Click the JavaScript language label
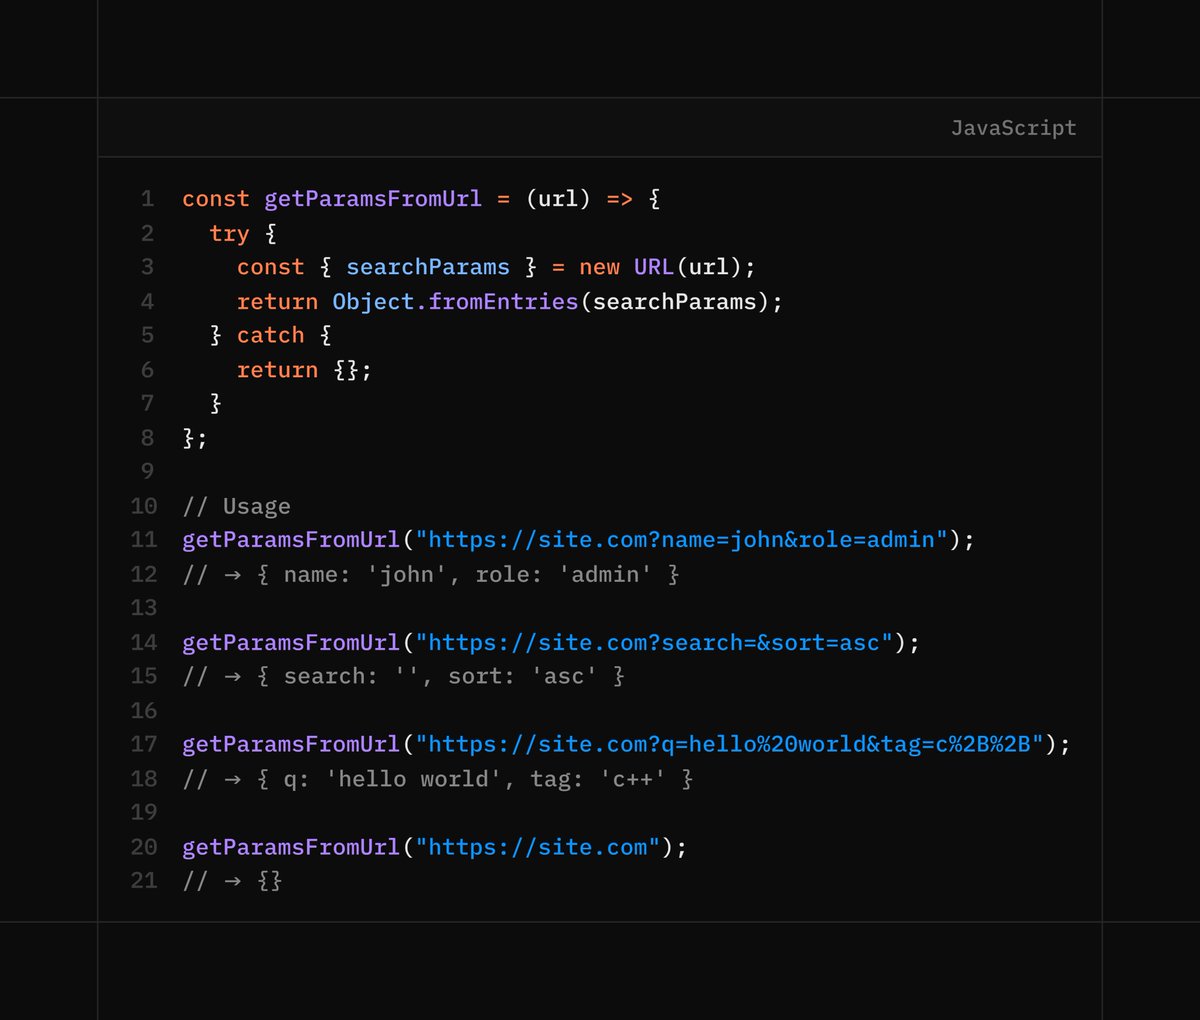The width and height of the screenshot is (1200, 1020). pos(1013,128)
